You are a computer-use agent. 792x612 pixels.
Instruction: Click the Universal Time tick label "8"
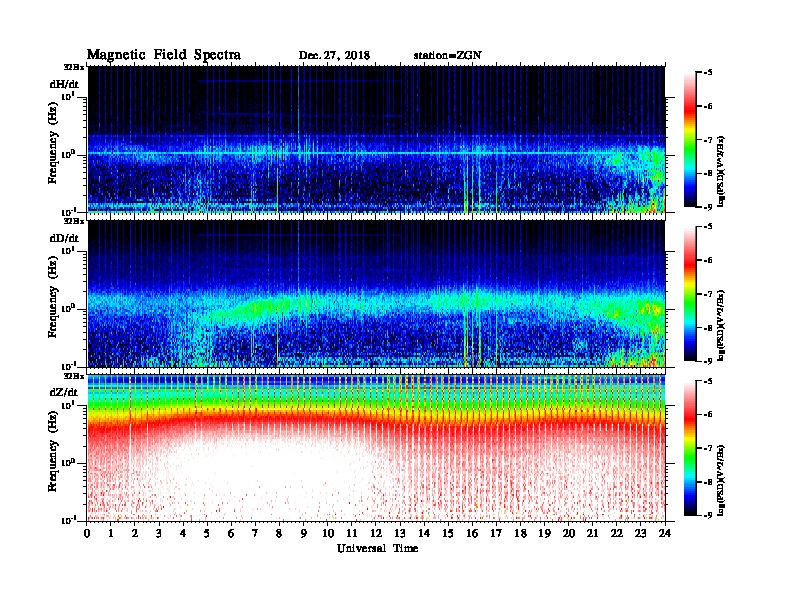[x=280, y=533]
